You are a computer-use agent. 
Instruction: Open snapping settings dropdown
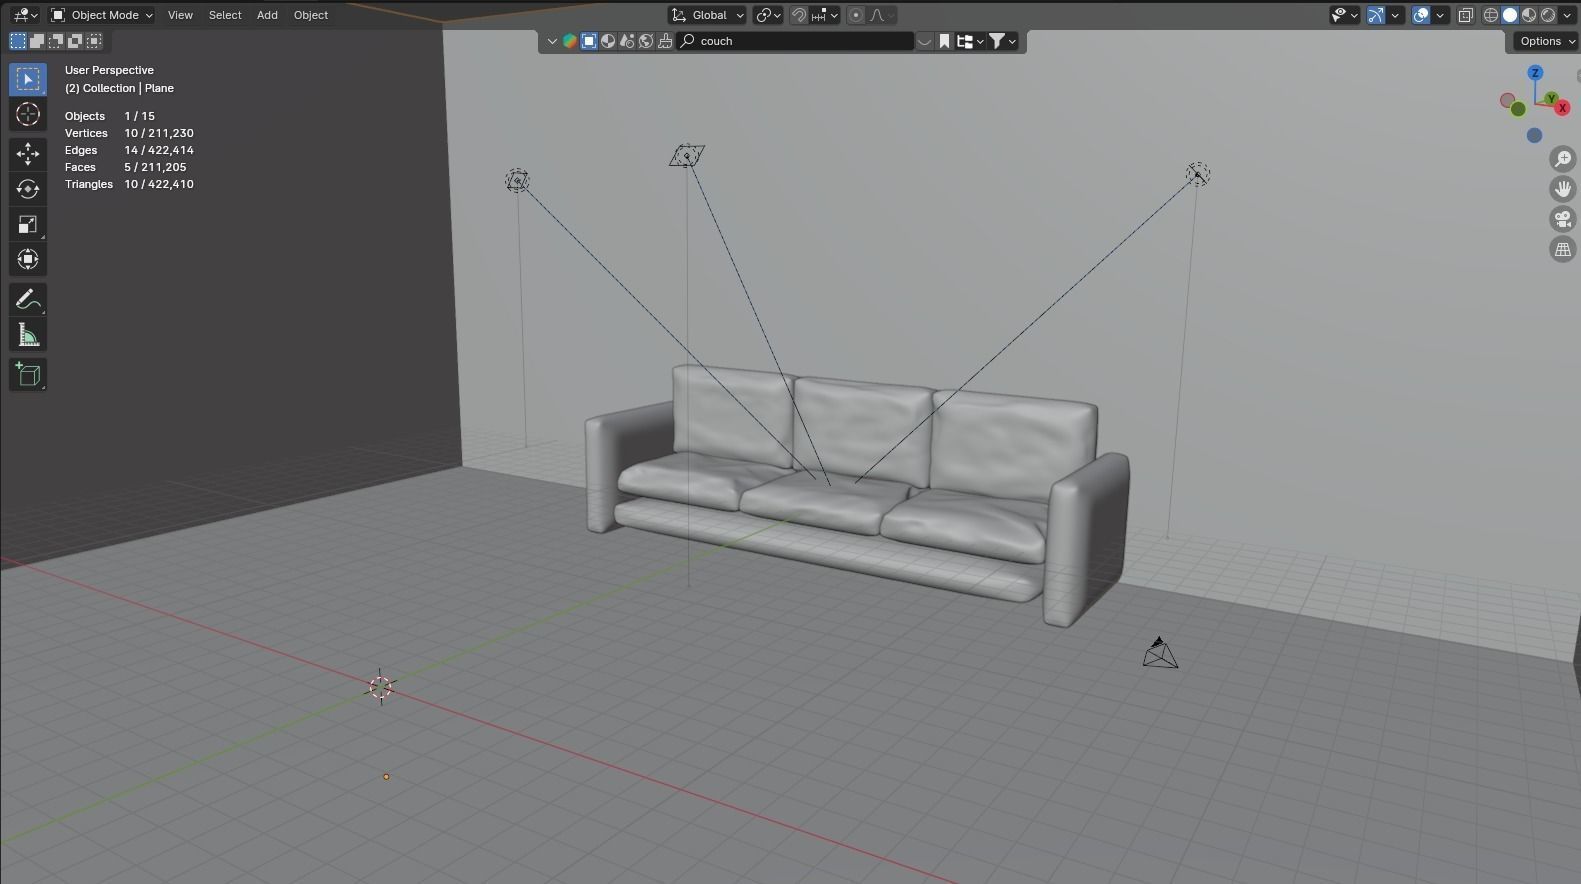tap(826, 15)
